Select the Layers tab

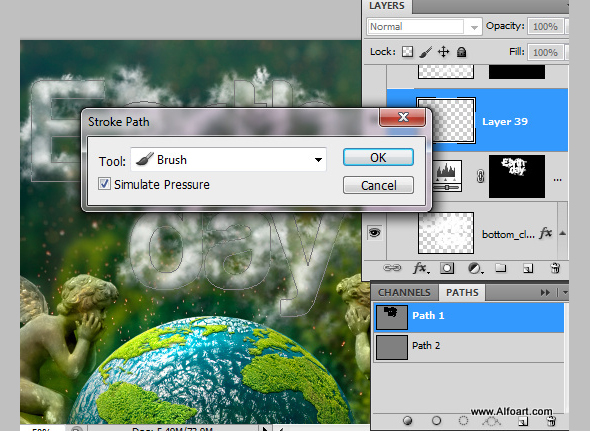click(x=387, y=6)
